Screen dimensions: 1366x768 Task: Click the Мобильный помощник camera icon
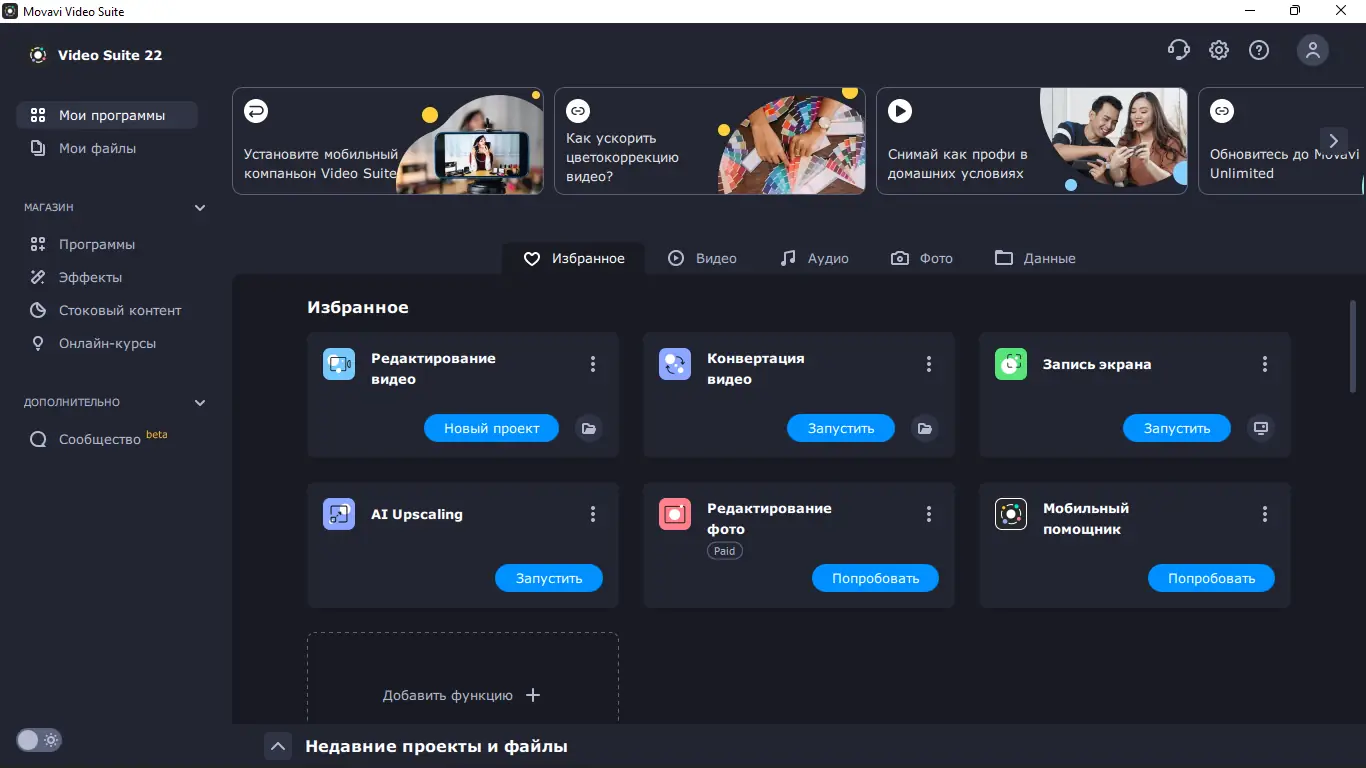[1011, 514]
